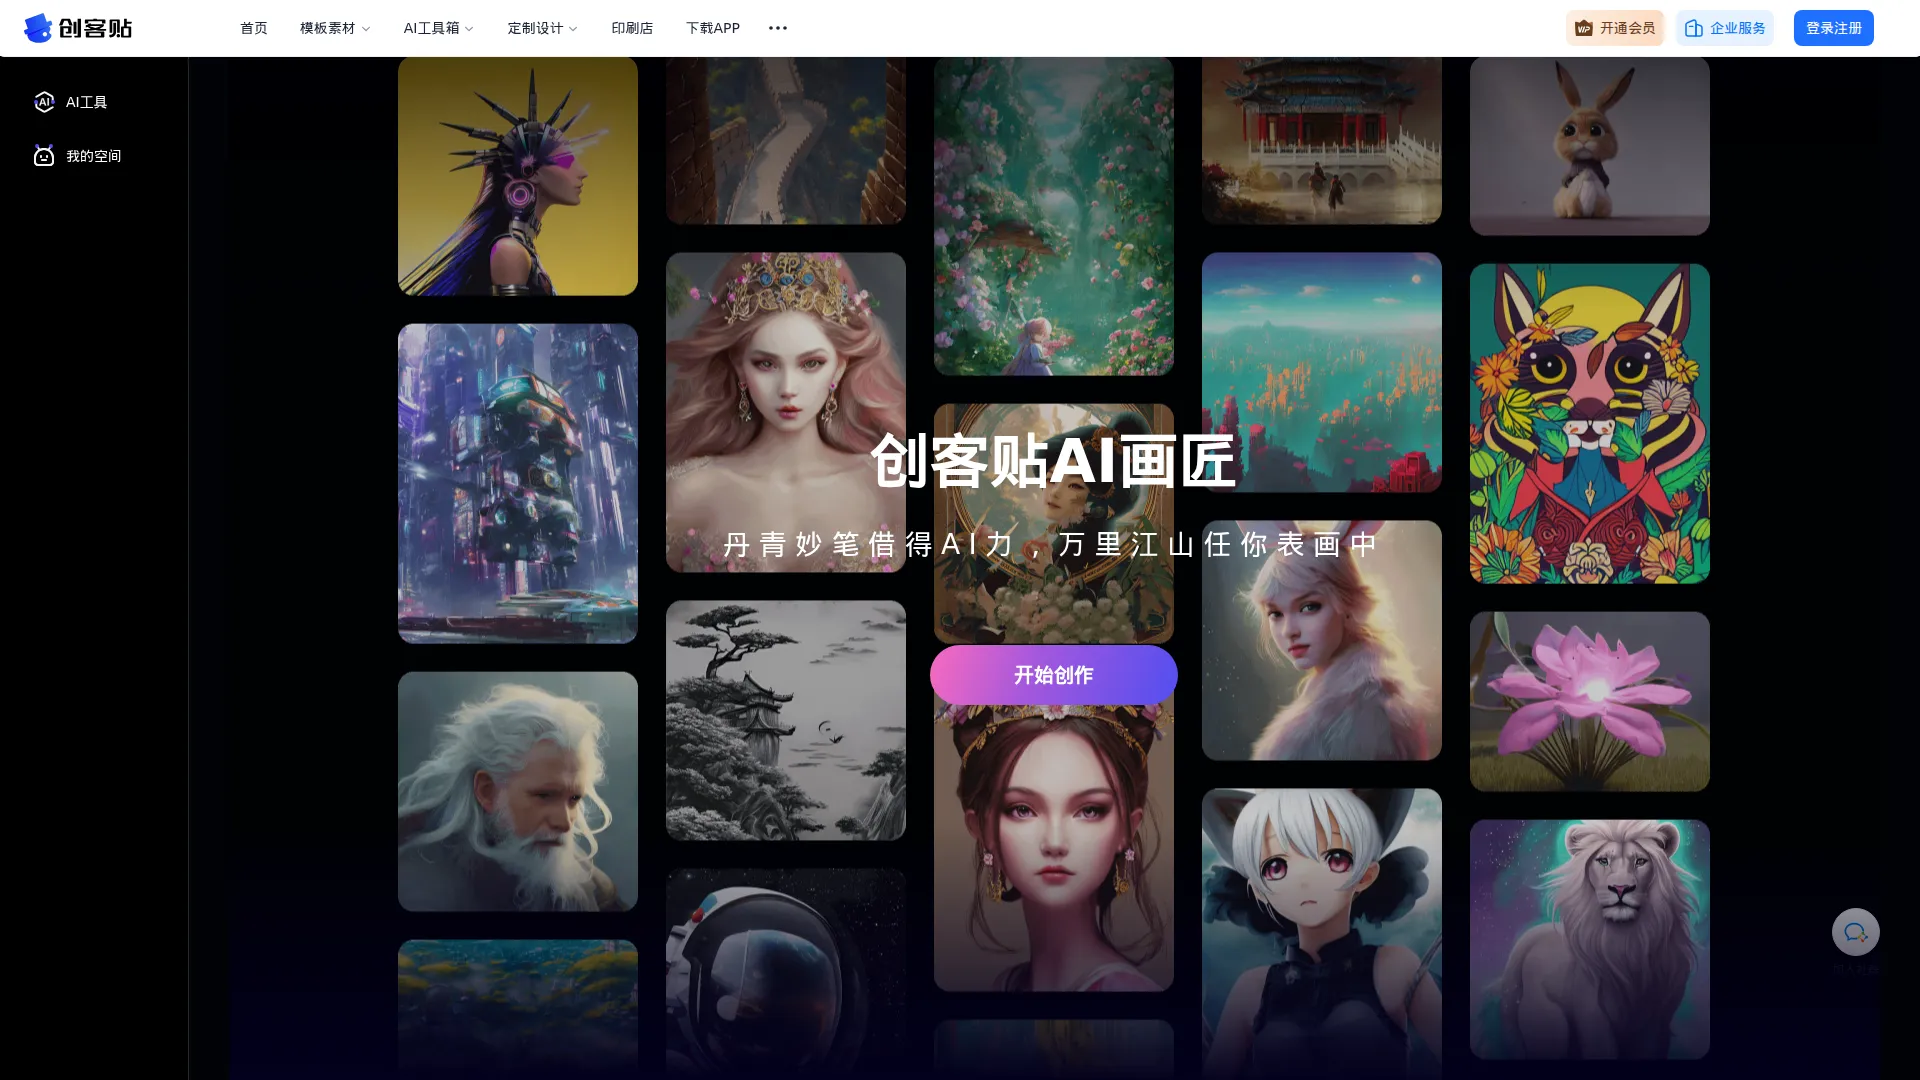This screenshot has height=1080, width=1920.
Task: Click the enterprise building icon in 企业服务
Action: click(1694, 28)
